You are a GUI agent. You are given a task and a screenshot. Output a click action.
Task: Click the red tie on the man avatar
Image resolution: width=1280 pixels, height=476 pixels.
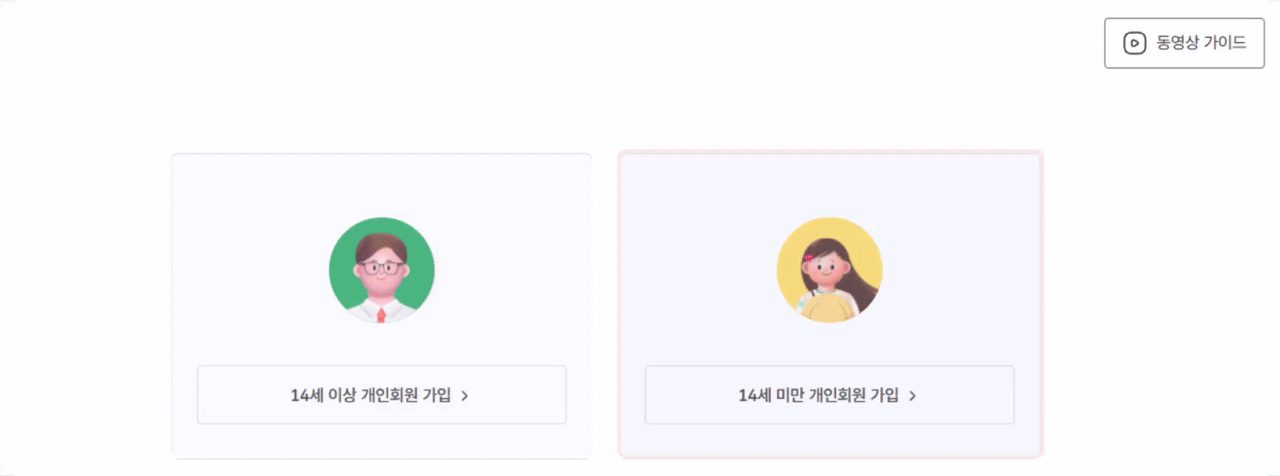pyautogui.click(x=381, y=315)
